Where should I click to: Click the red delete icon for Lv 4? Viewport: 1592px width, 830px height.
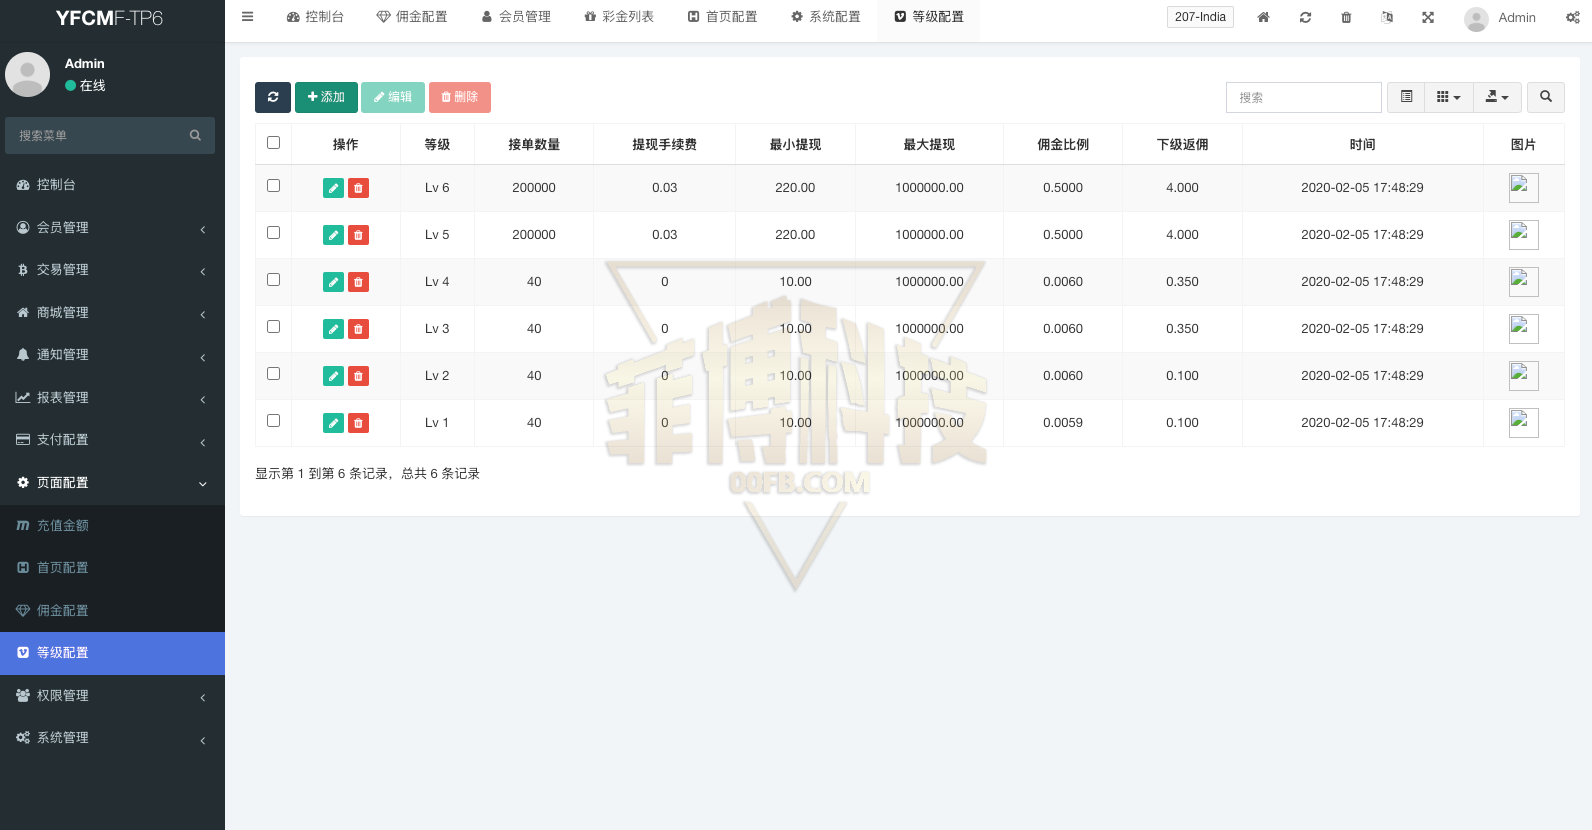click(358, 282)
